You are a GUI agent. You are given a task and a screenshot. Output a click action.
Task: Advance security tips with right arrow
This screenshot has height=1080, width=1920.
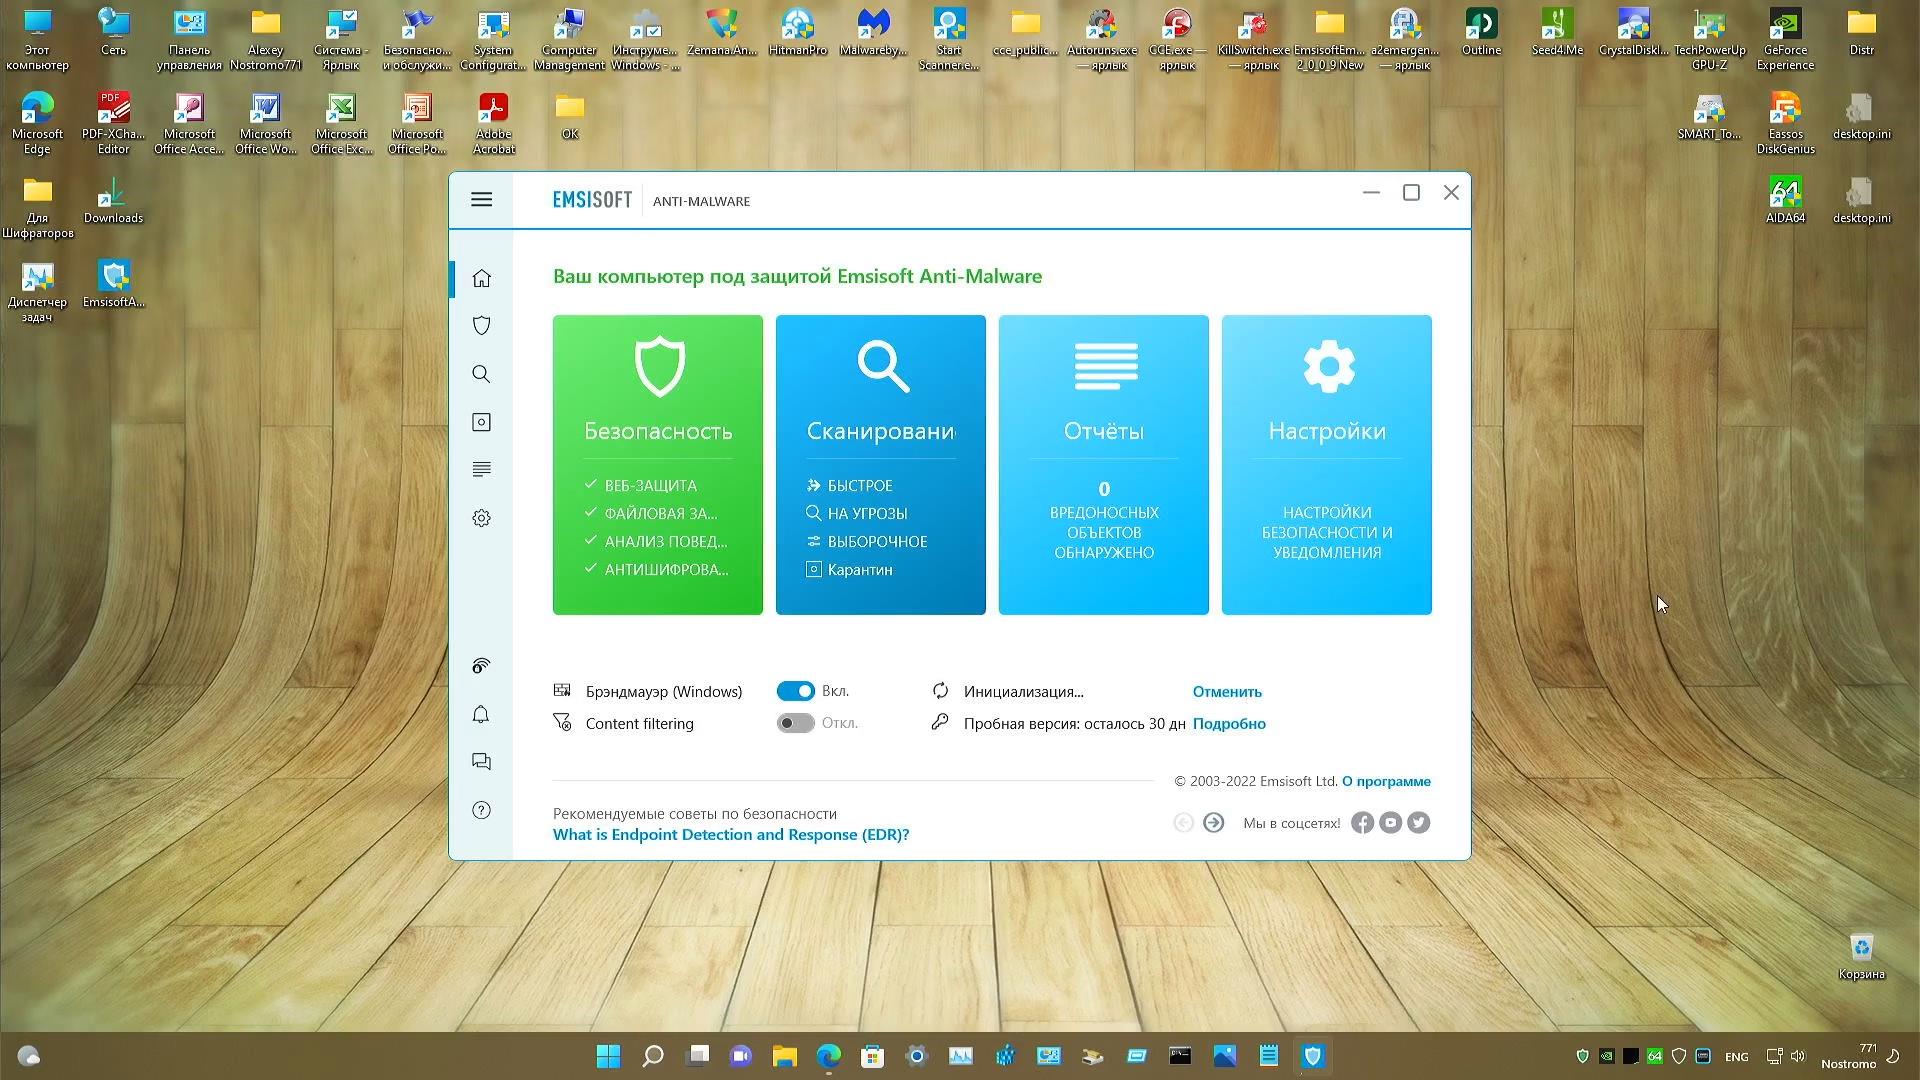coord(1214,822)
